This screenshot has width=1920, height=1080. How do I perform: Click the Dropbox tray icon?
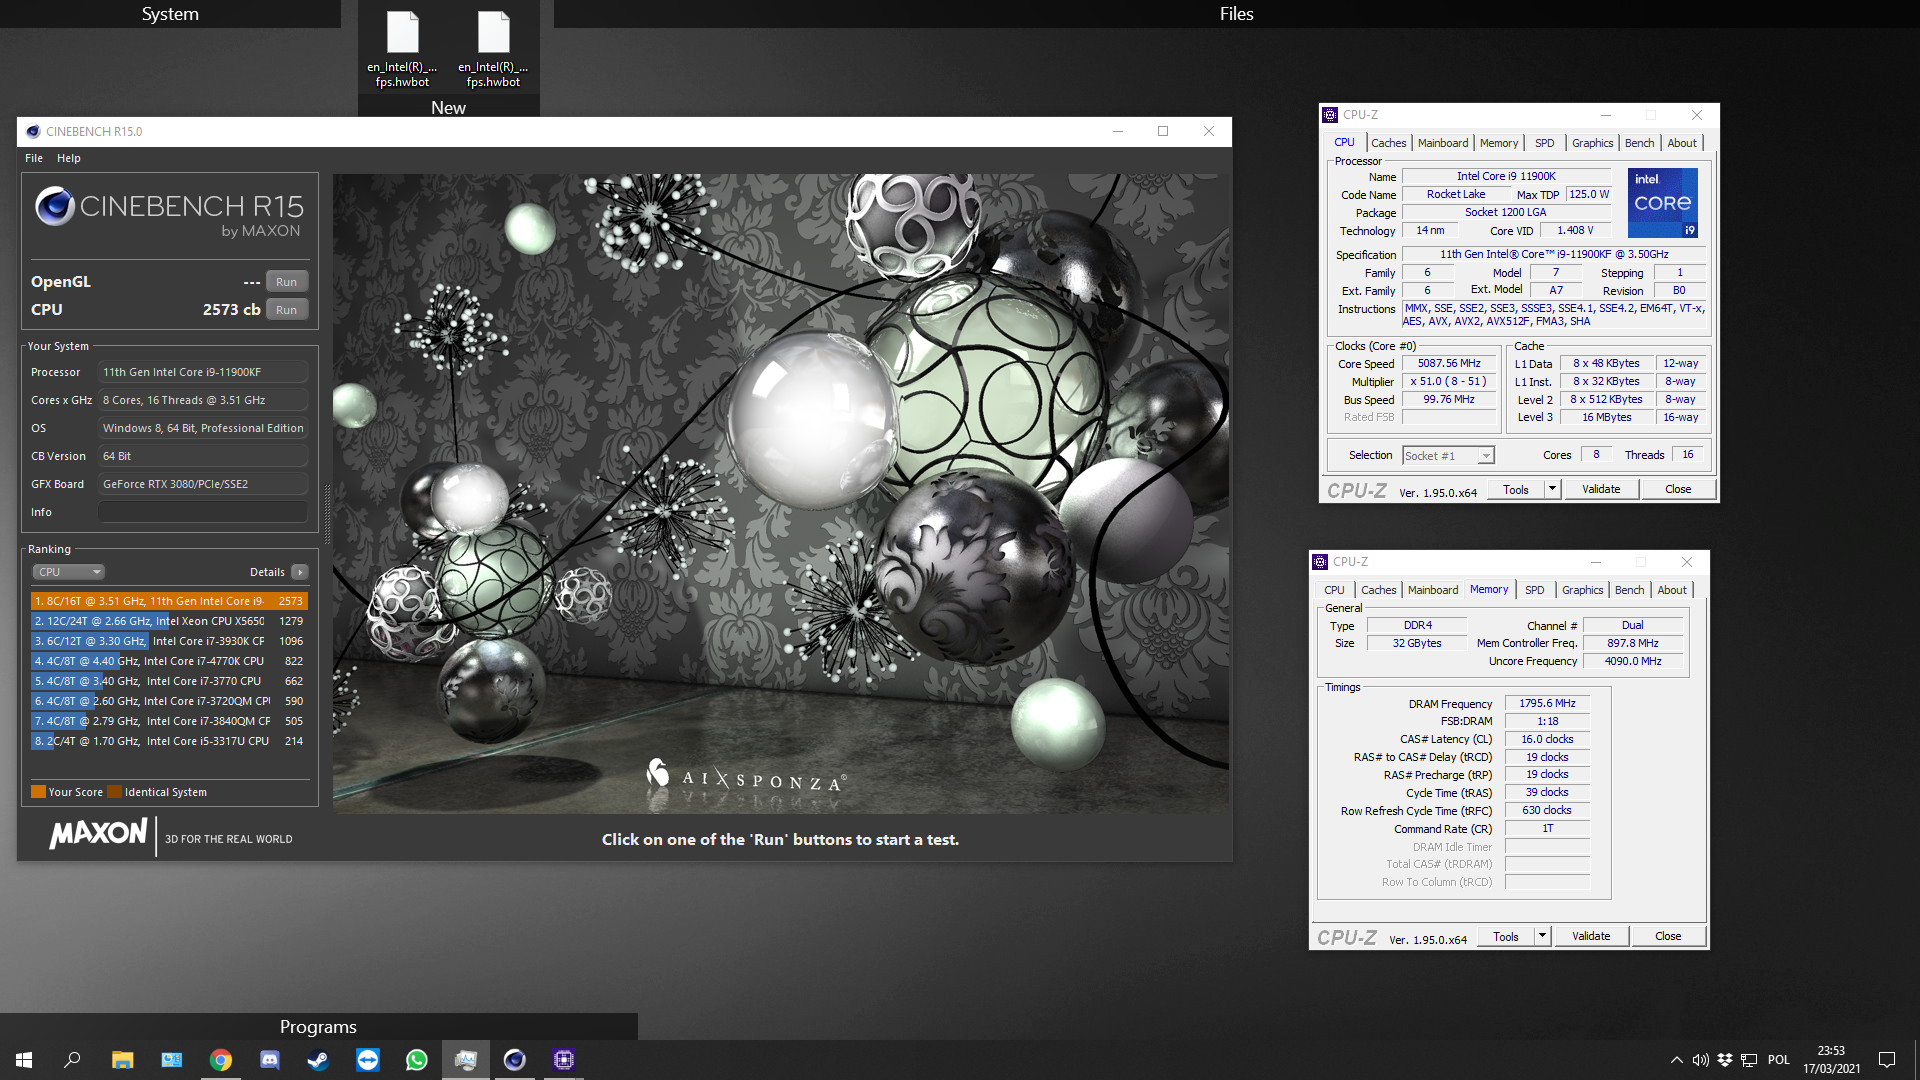point(1725,1060)
